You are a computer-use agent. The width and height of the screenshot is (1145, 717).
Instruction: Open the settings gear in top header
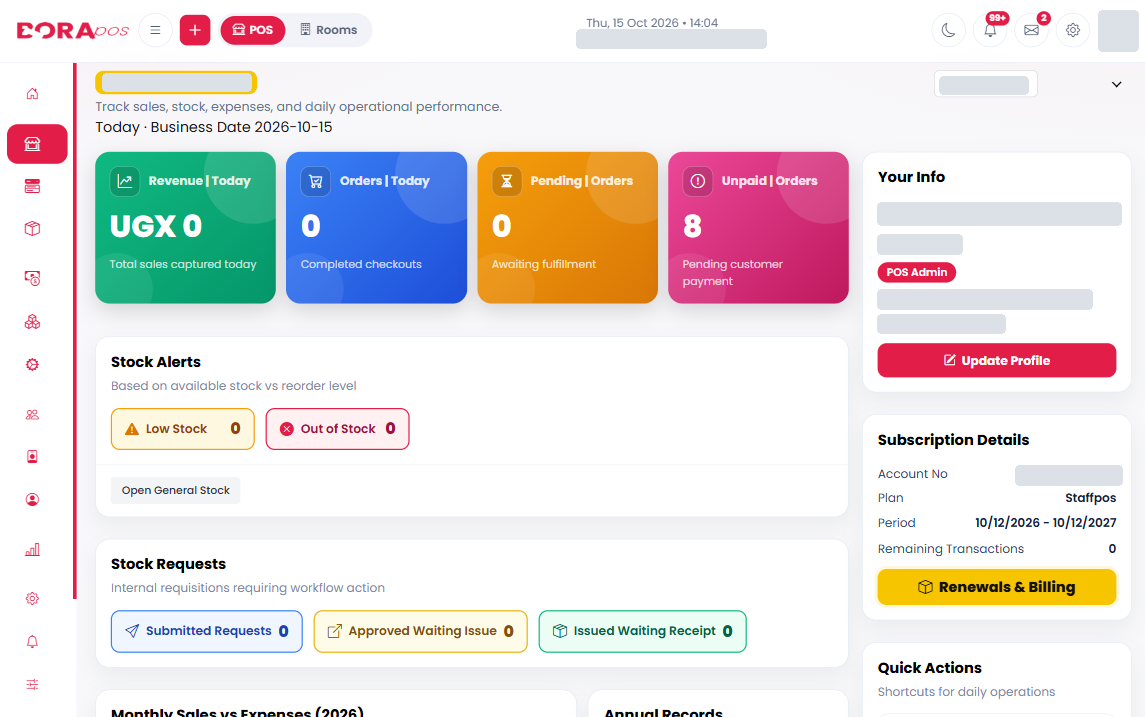tap(1073, 30)
